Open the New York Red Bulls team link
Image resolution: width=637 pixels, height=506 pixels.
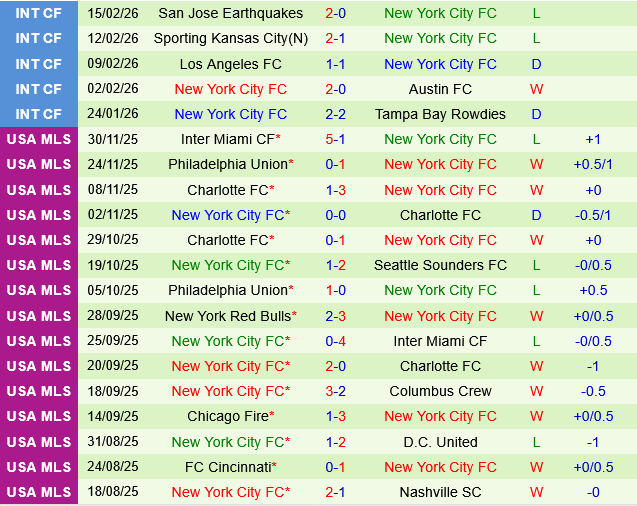coord(230,316)
